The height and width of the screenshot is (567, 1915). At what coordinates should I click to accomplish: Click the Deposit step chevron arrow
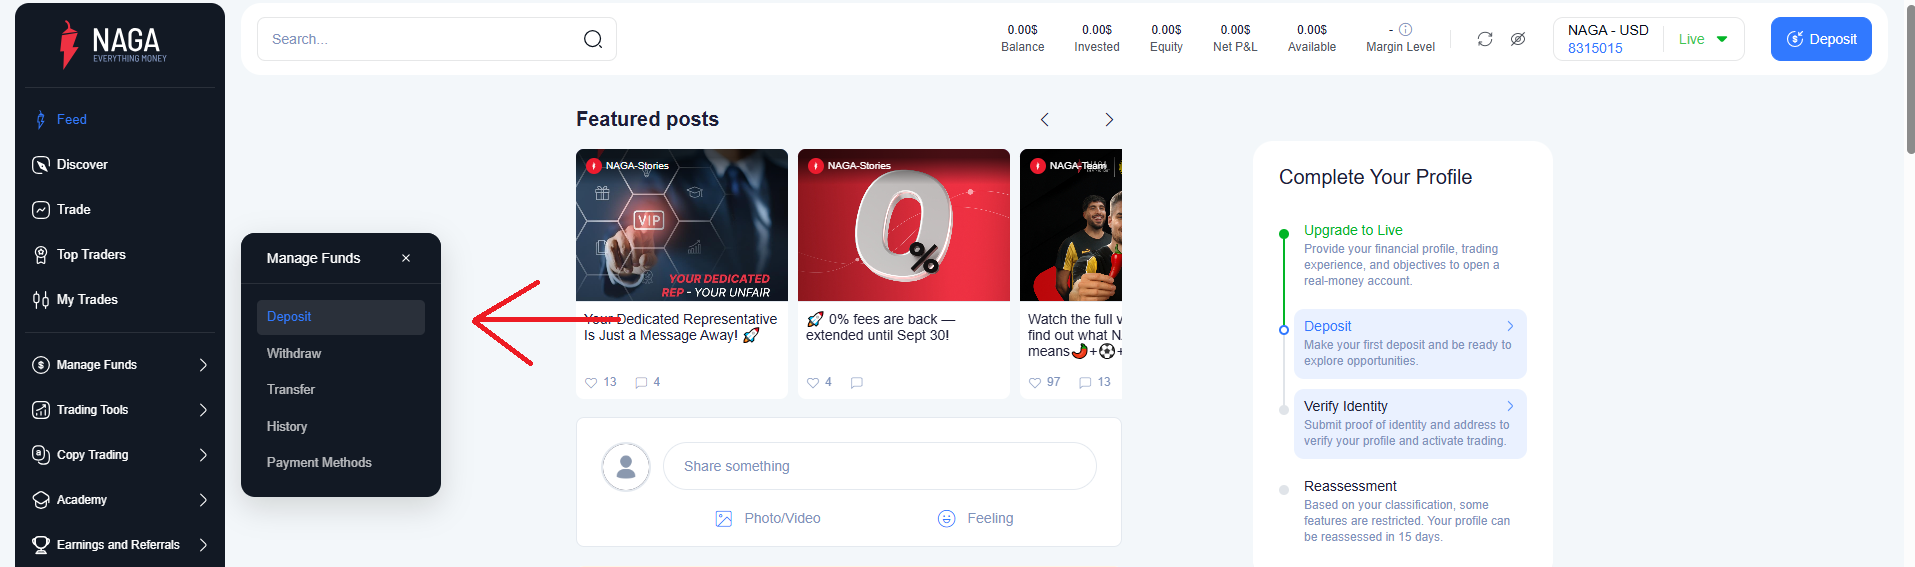[x=1510, y=326]
